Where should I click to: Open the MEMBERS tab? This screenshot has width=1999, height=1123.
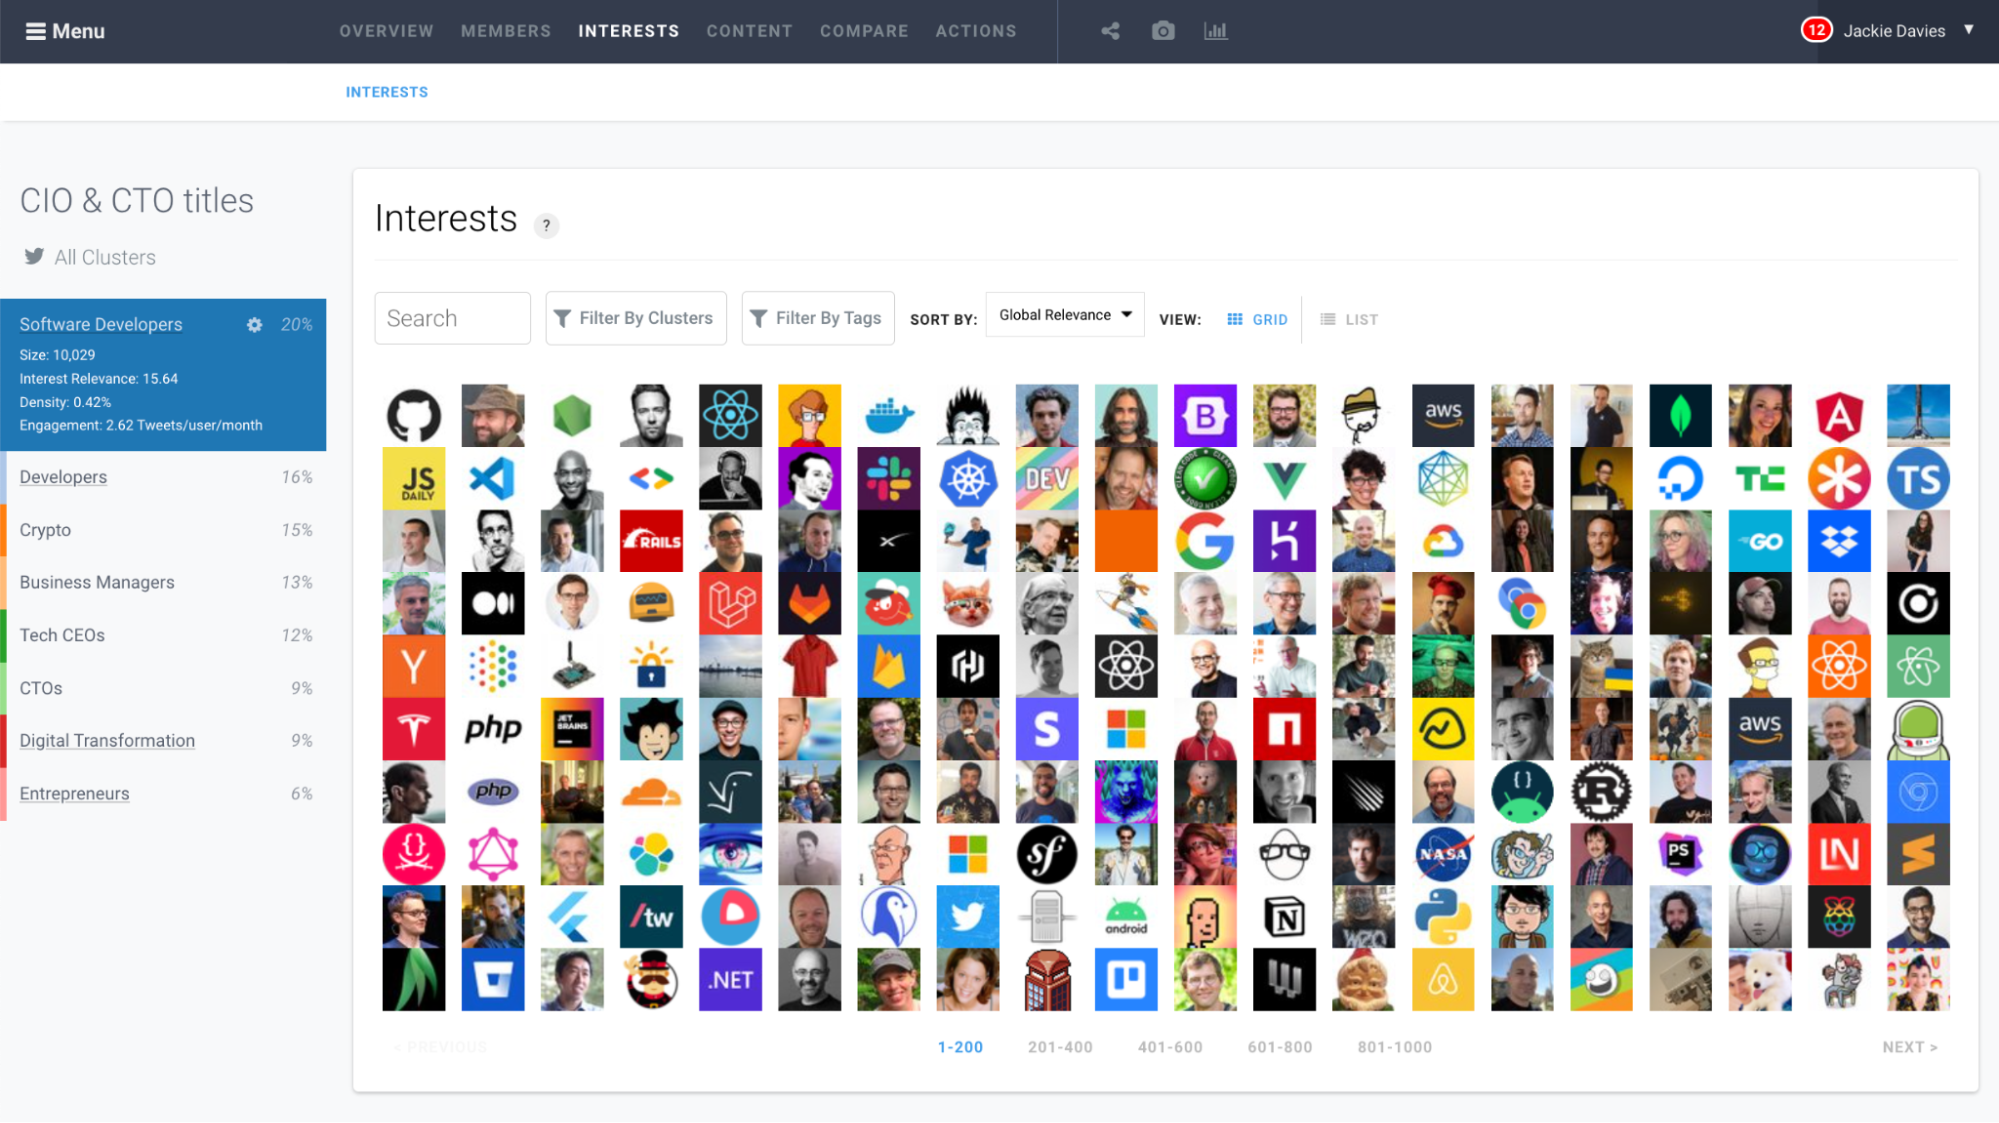[x=505, y=30]
